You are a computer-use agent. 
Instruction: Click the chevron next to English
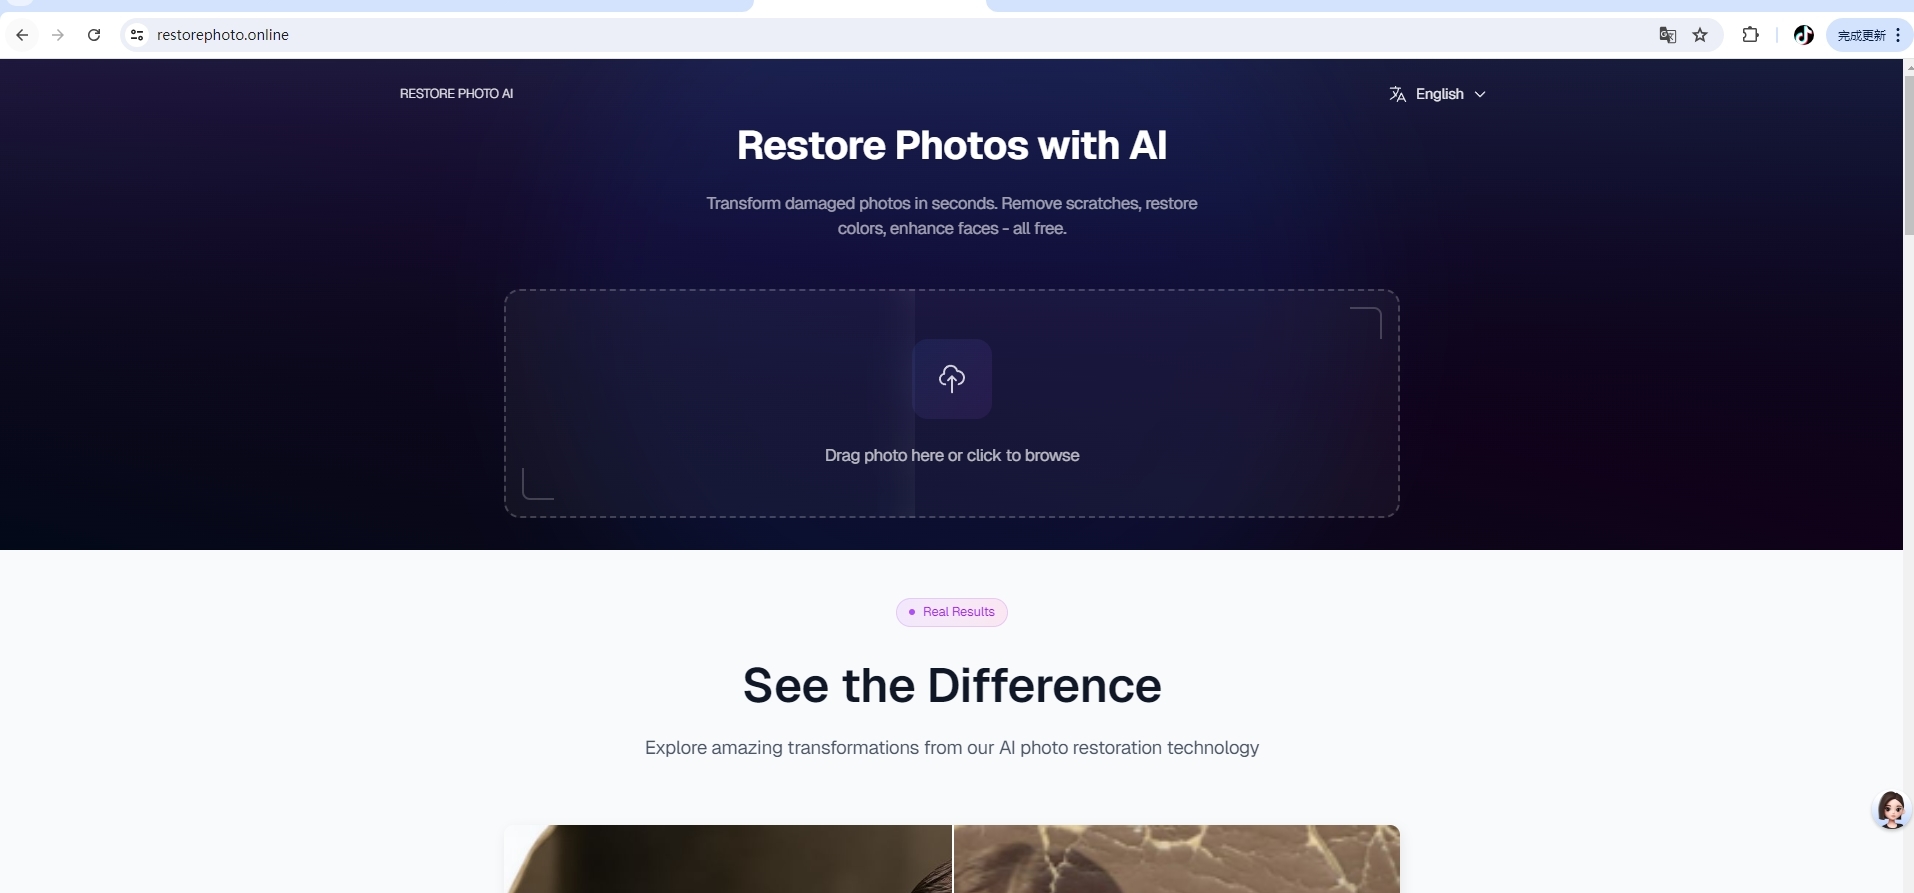coord(1480,94)
